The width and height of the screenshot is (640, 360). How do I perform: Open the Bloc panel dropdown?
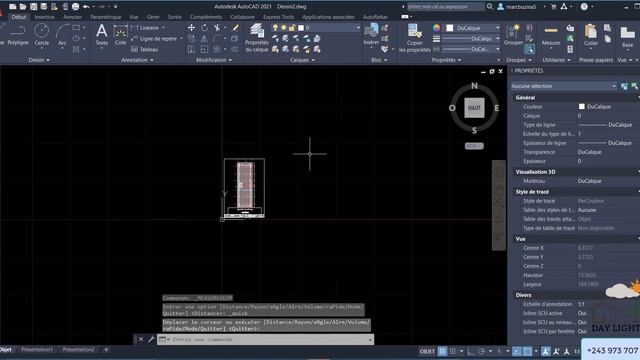click(379, 60)
